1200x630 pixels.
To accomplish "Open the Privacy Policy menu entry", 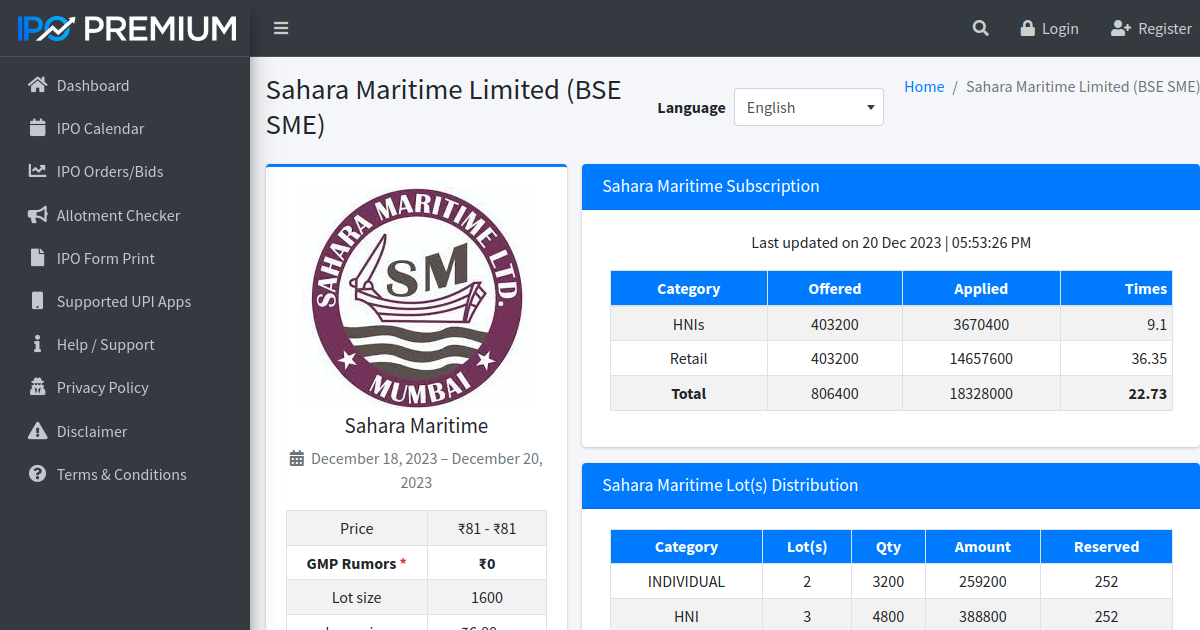I will [100, 387].
